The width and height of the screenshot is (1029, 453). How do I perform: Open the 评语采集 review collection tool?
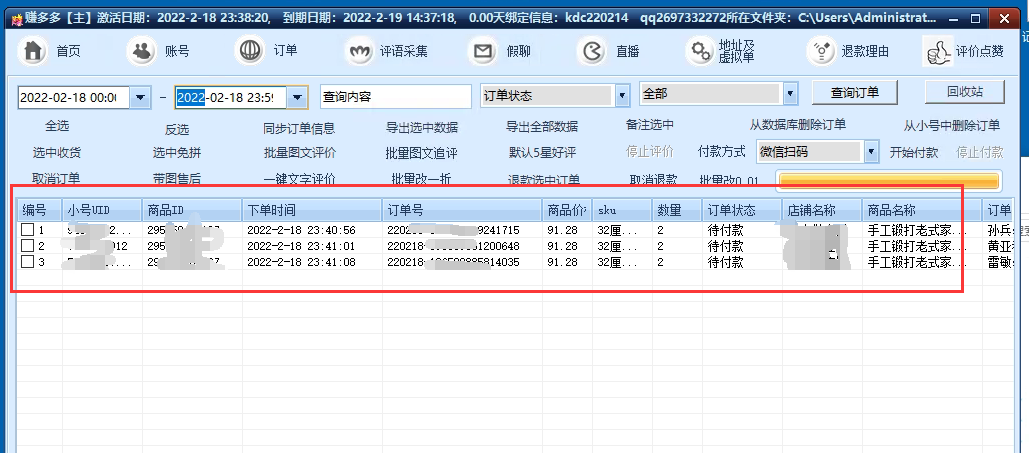[x=387, y=51]
